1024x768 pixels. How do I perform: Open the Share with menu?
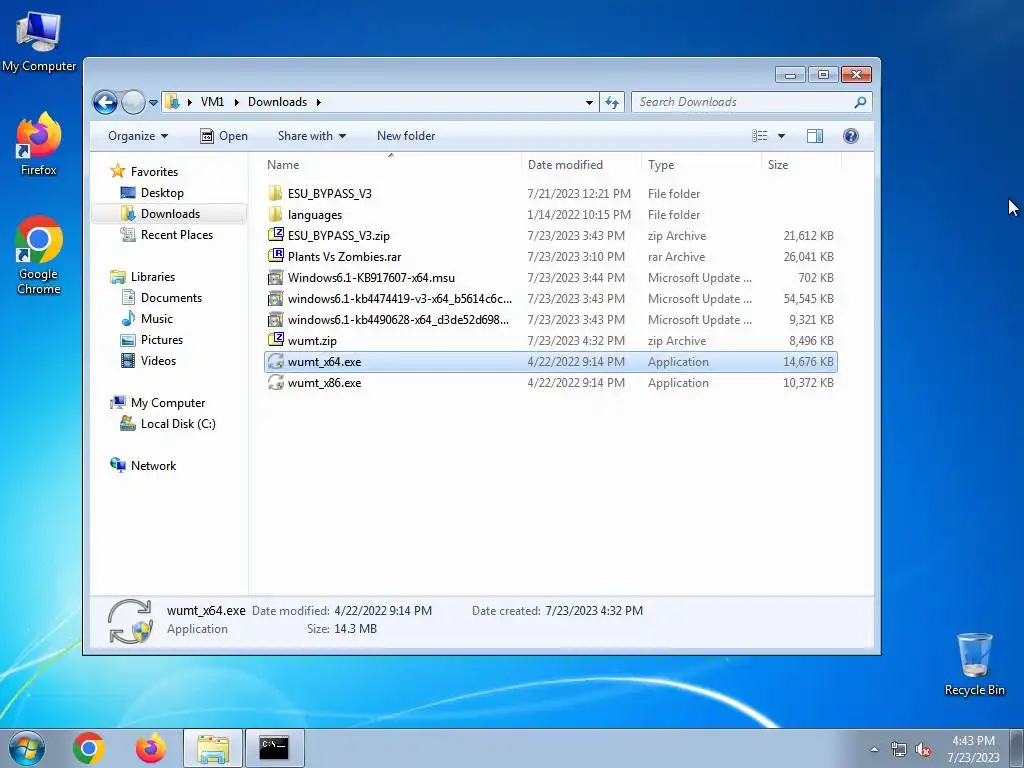pos(312,136)
